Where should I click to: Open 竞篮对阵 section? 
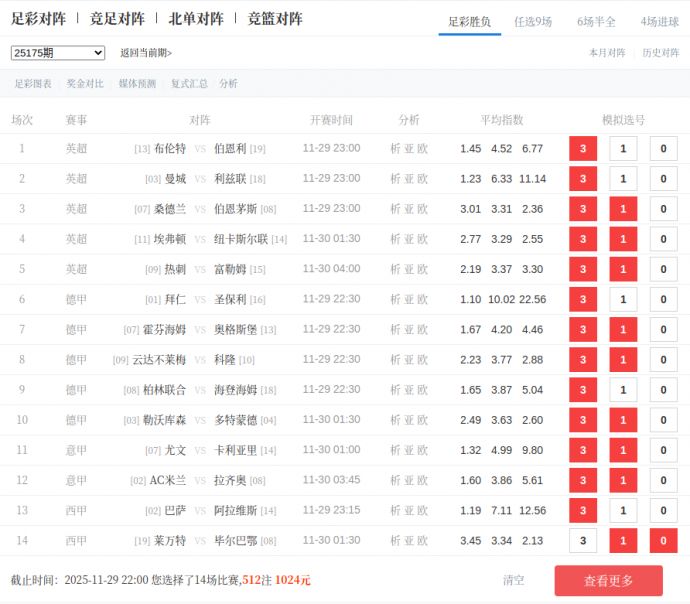(275, 19)
